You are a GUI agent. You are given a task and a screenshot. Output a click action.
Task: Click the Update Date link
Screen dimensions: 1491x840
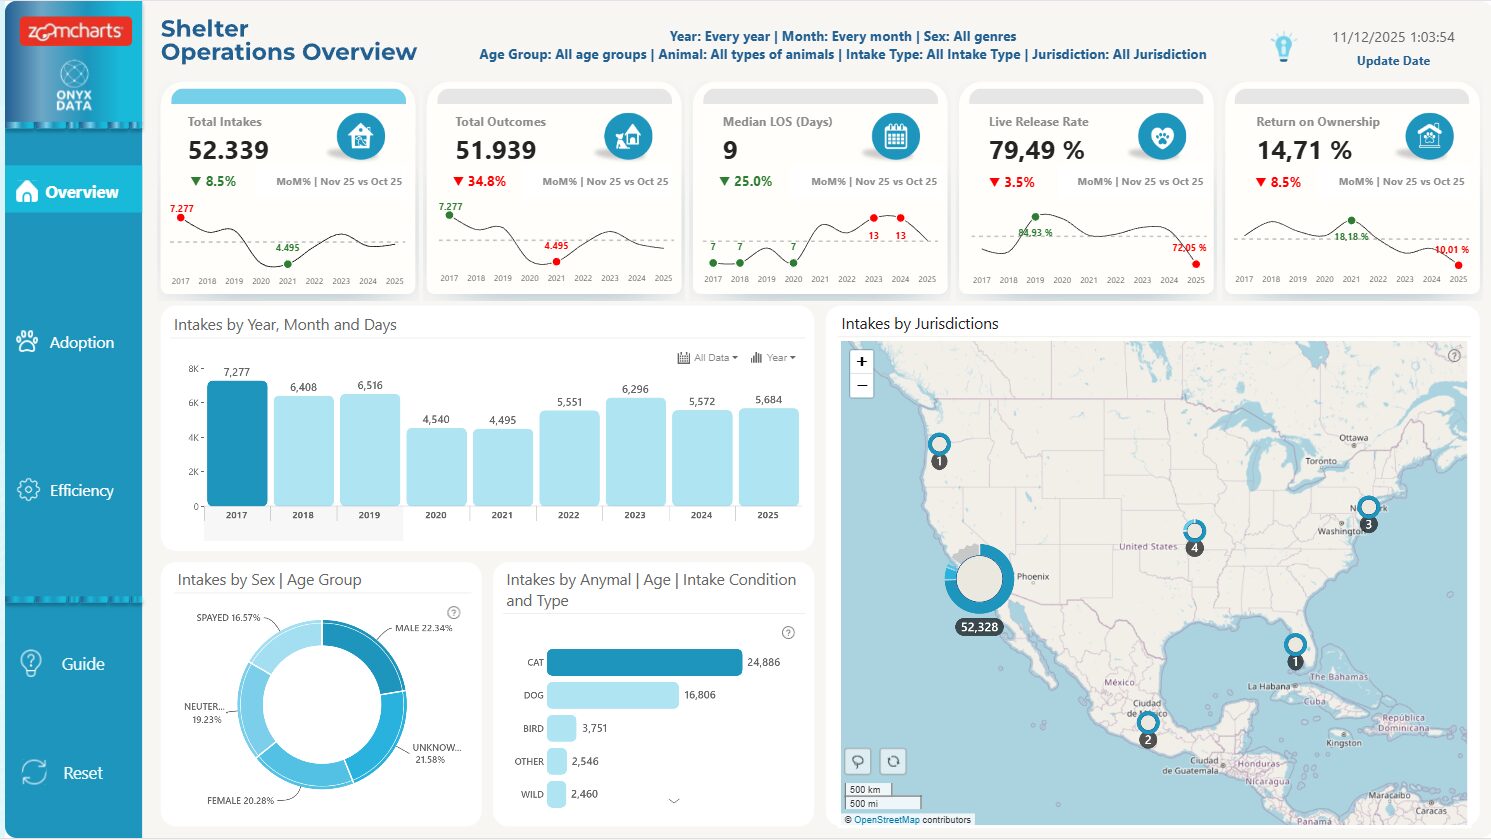tap(1393, 60)
